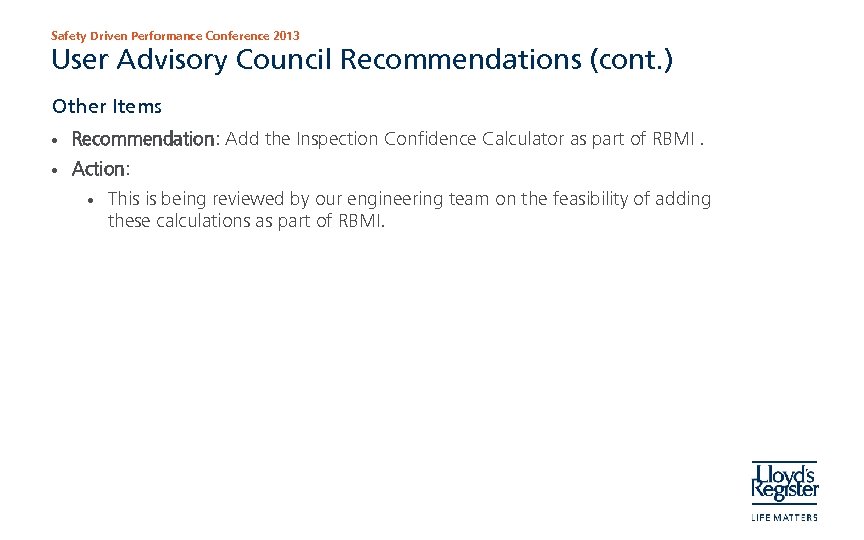
Task: Click the divider line under the logo
Action: coord(785,505)
